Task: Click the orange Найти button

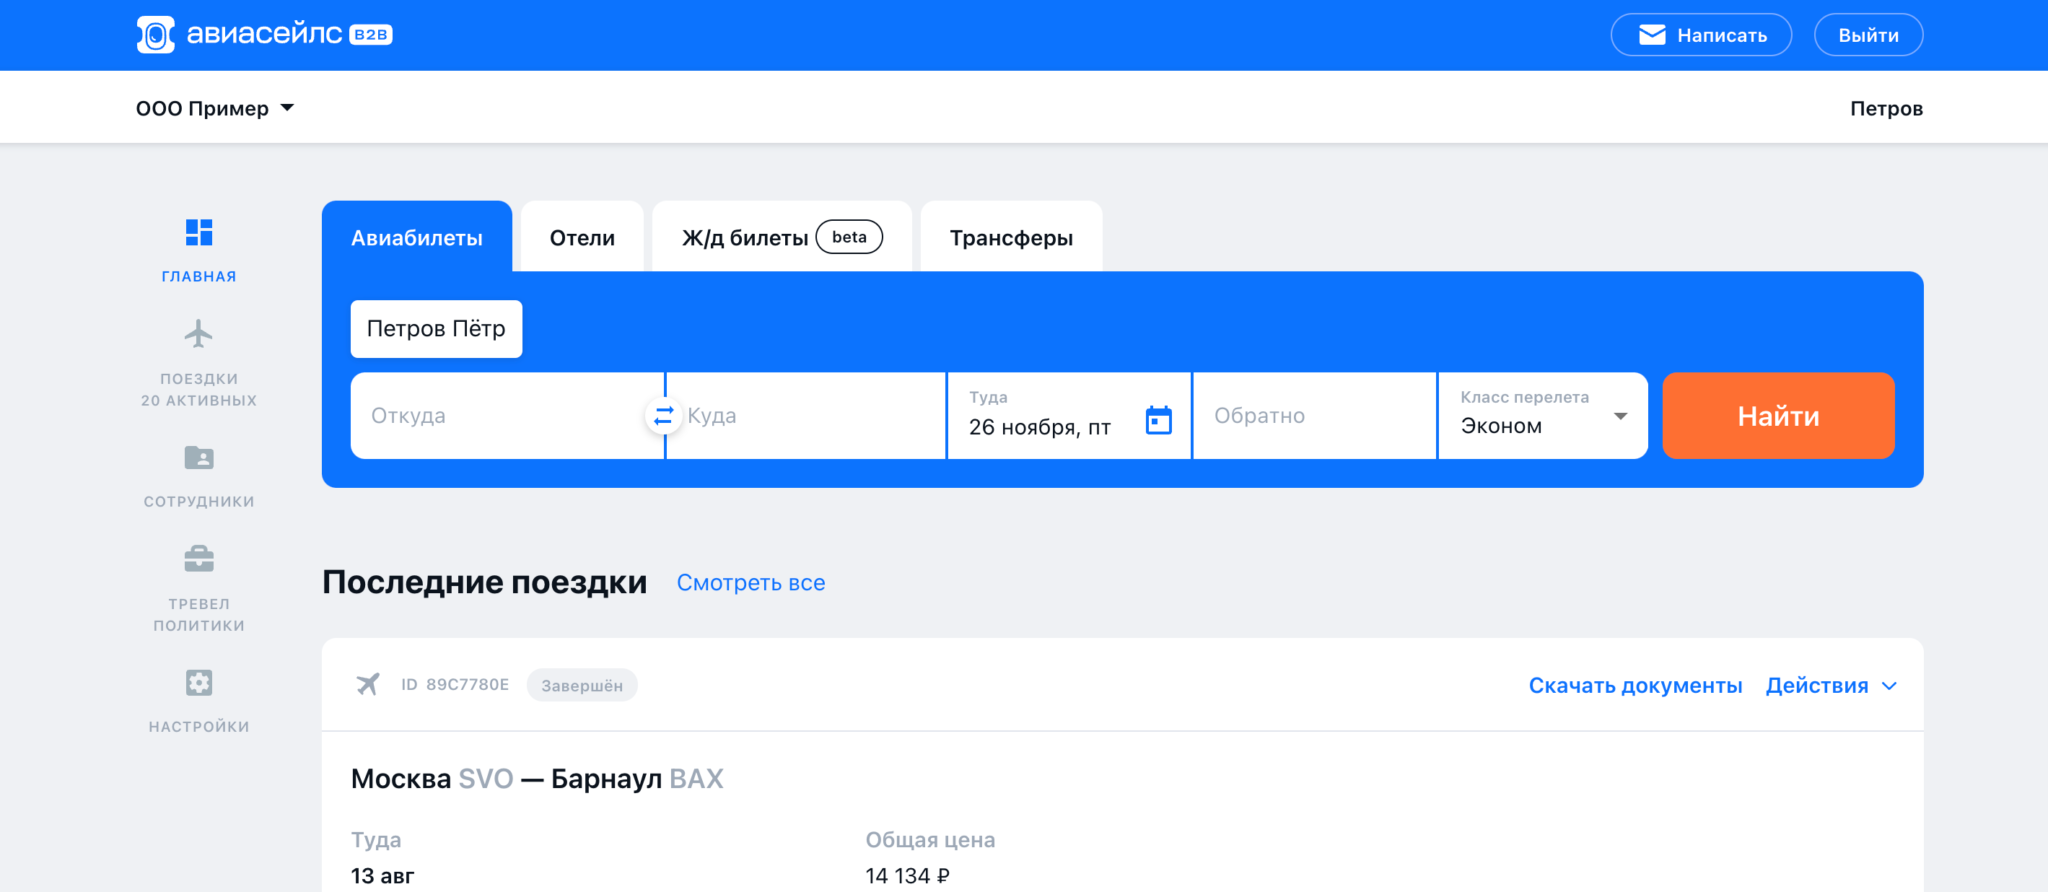Action: coord(1778,416)
